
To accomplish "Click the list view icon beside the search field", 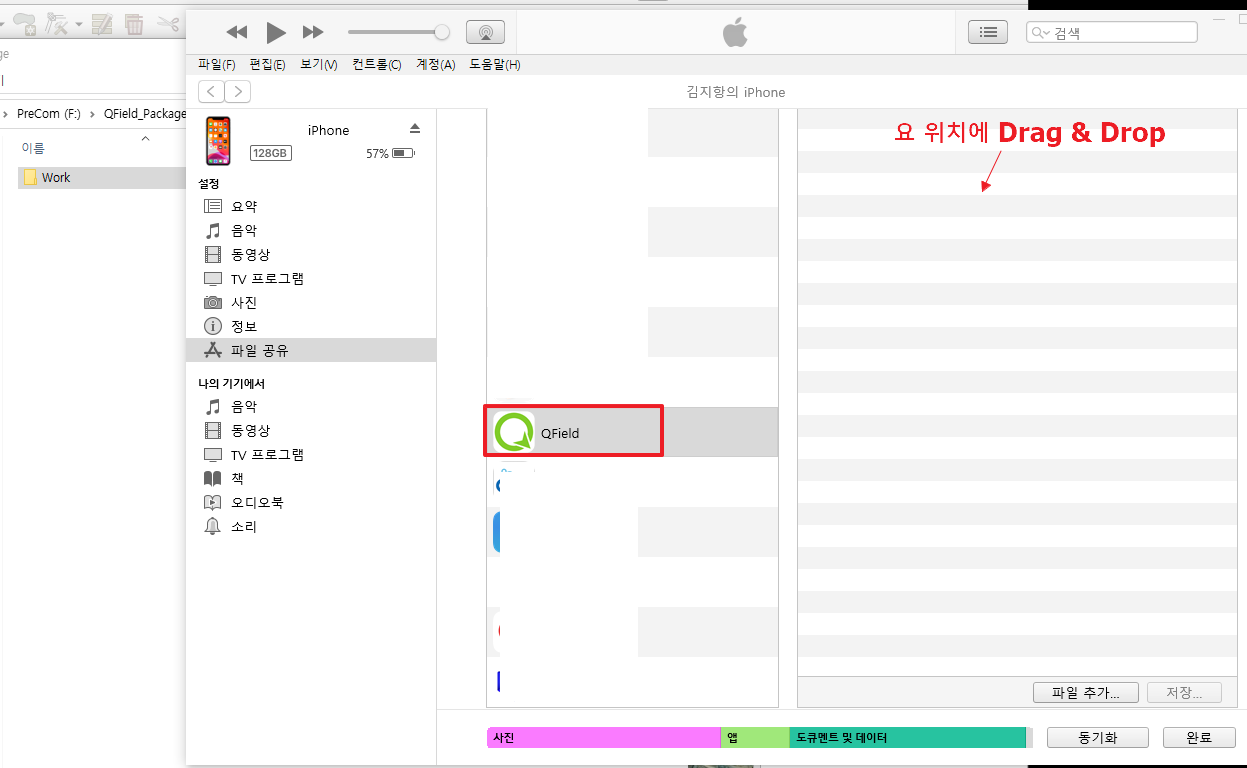I will (x=988, y=31).
